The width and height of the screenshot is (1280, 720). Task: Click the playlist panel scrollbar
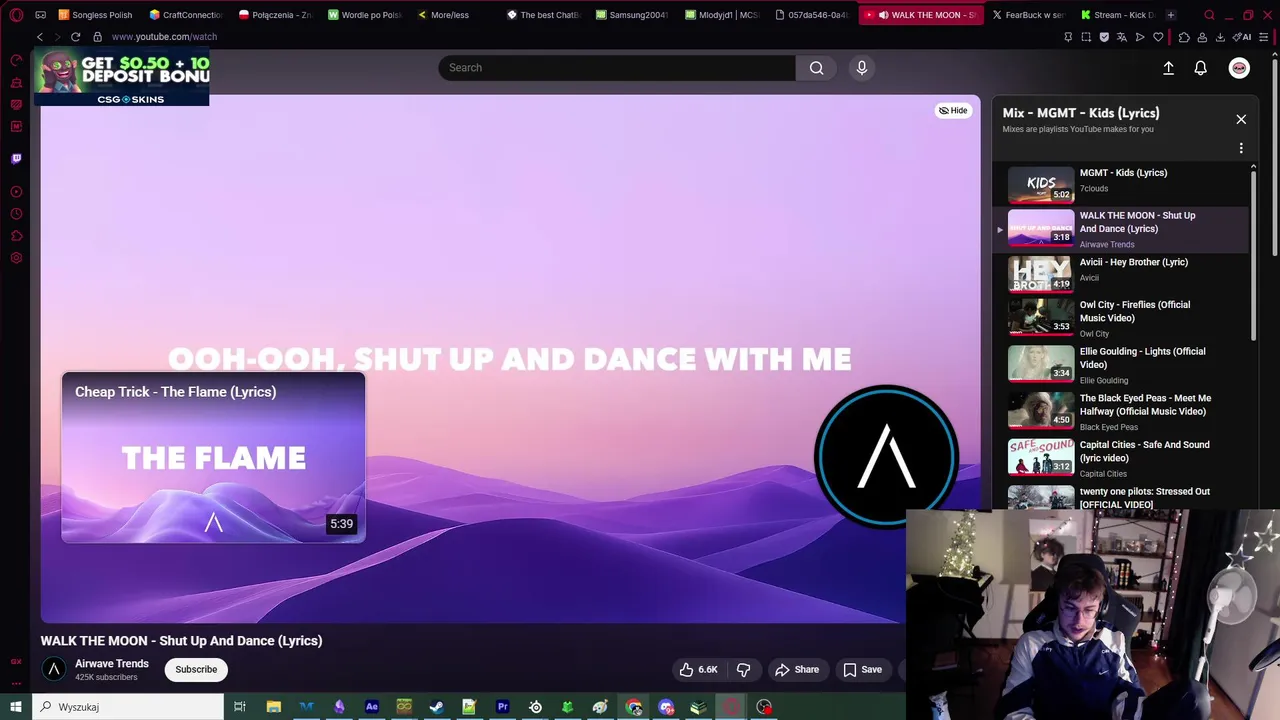click(x=1253, y=255)
